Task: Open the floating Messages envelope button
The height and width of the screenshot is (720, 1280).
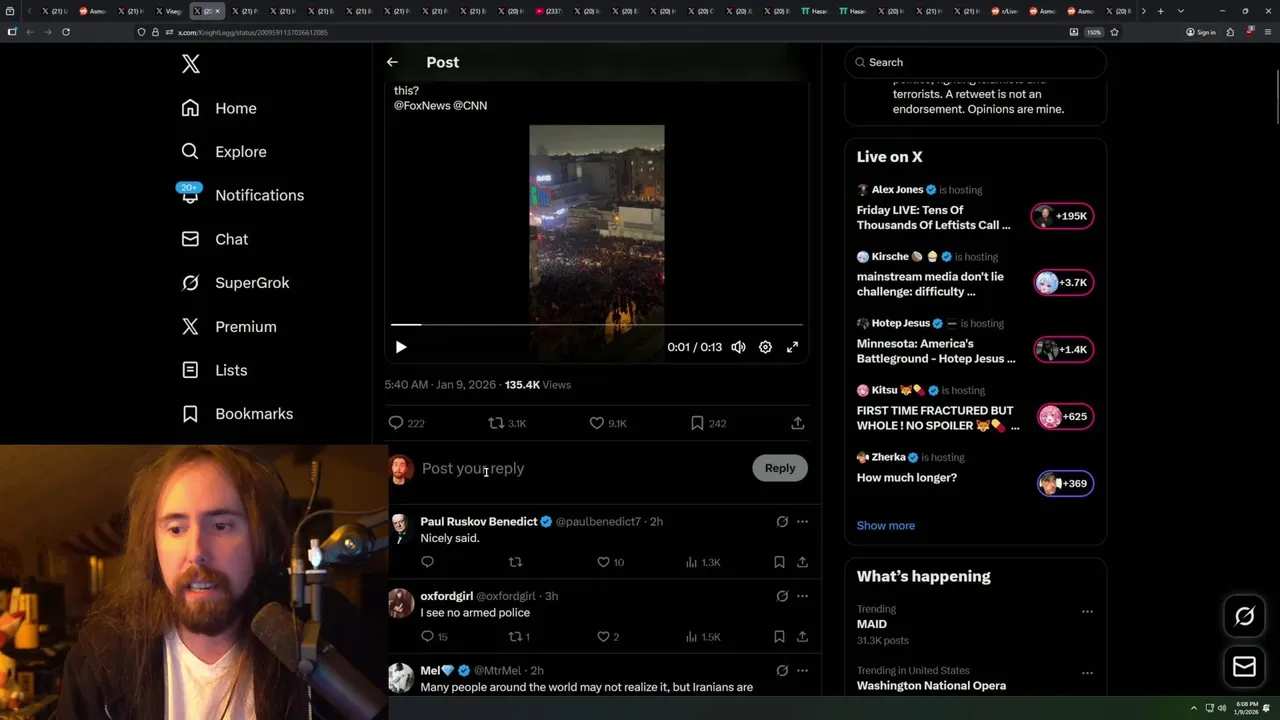Action: (x=1244, y=667)
